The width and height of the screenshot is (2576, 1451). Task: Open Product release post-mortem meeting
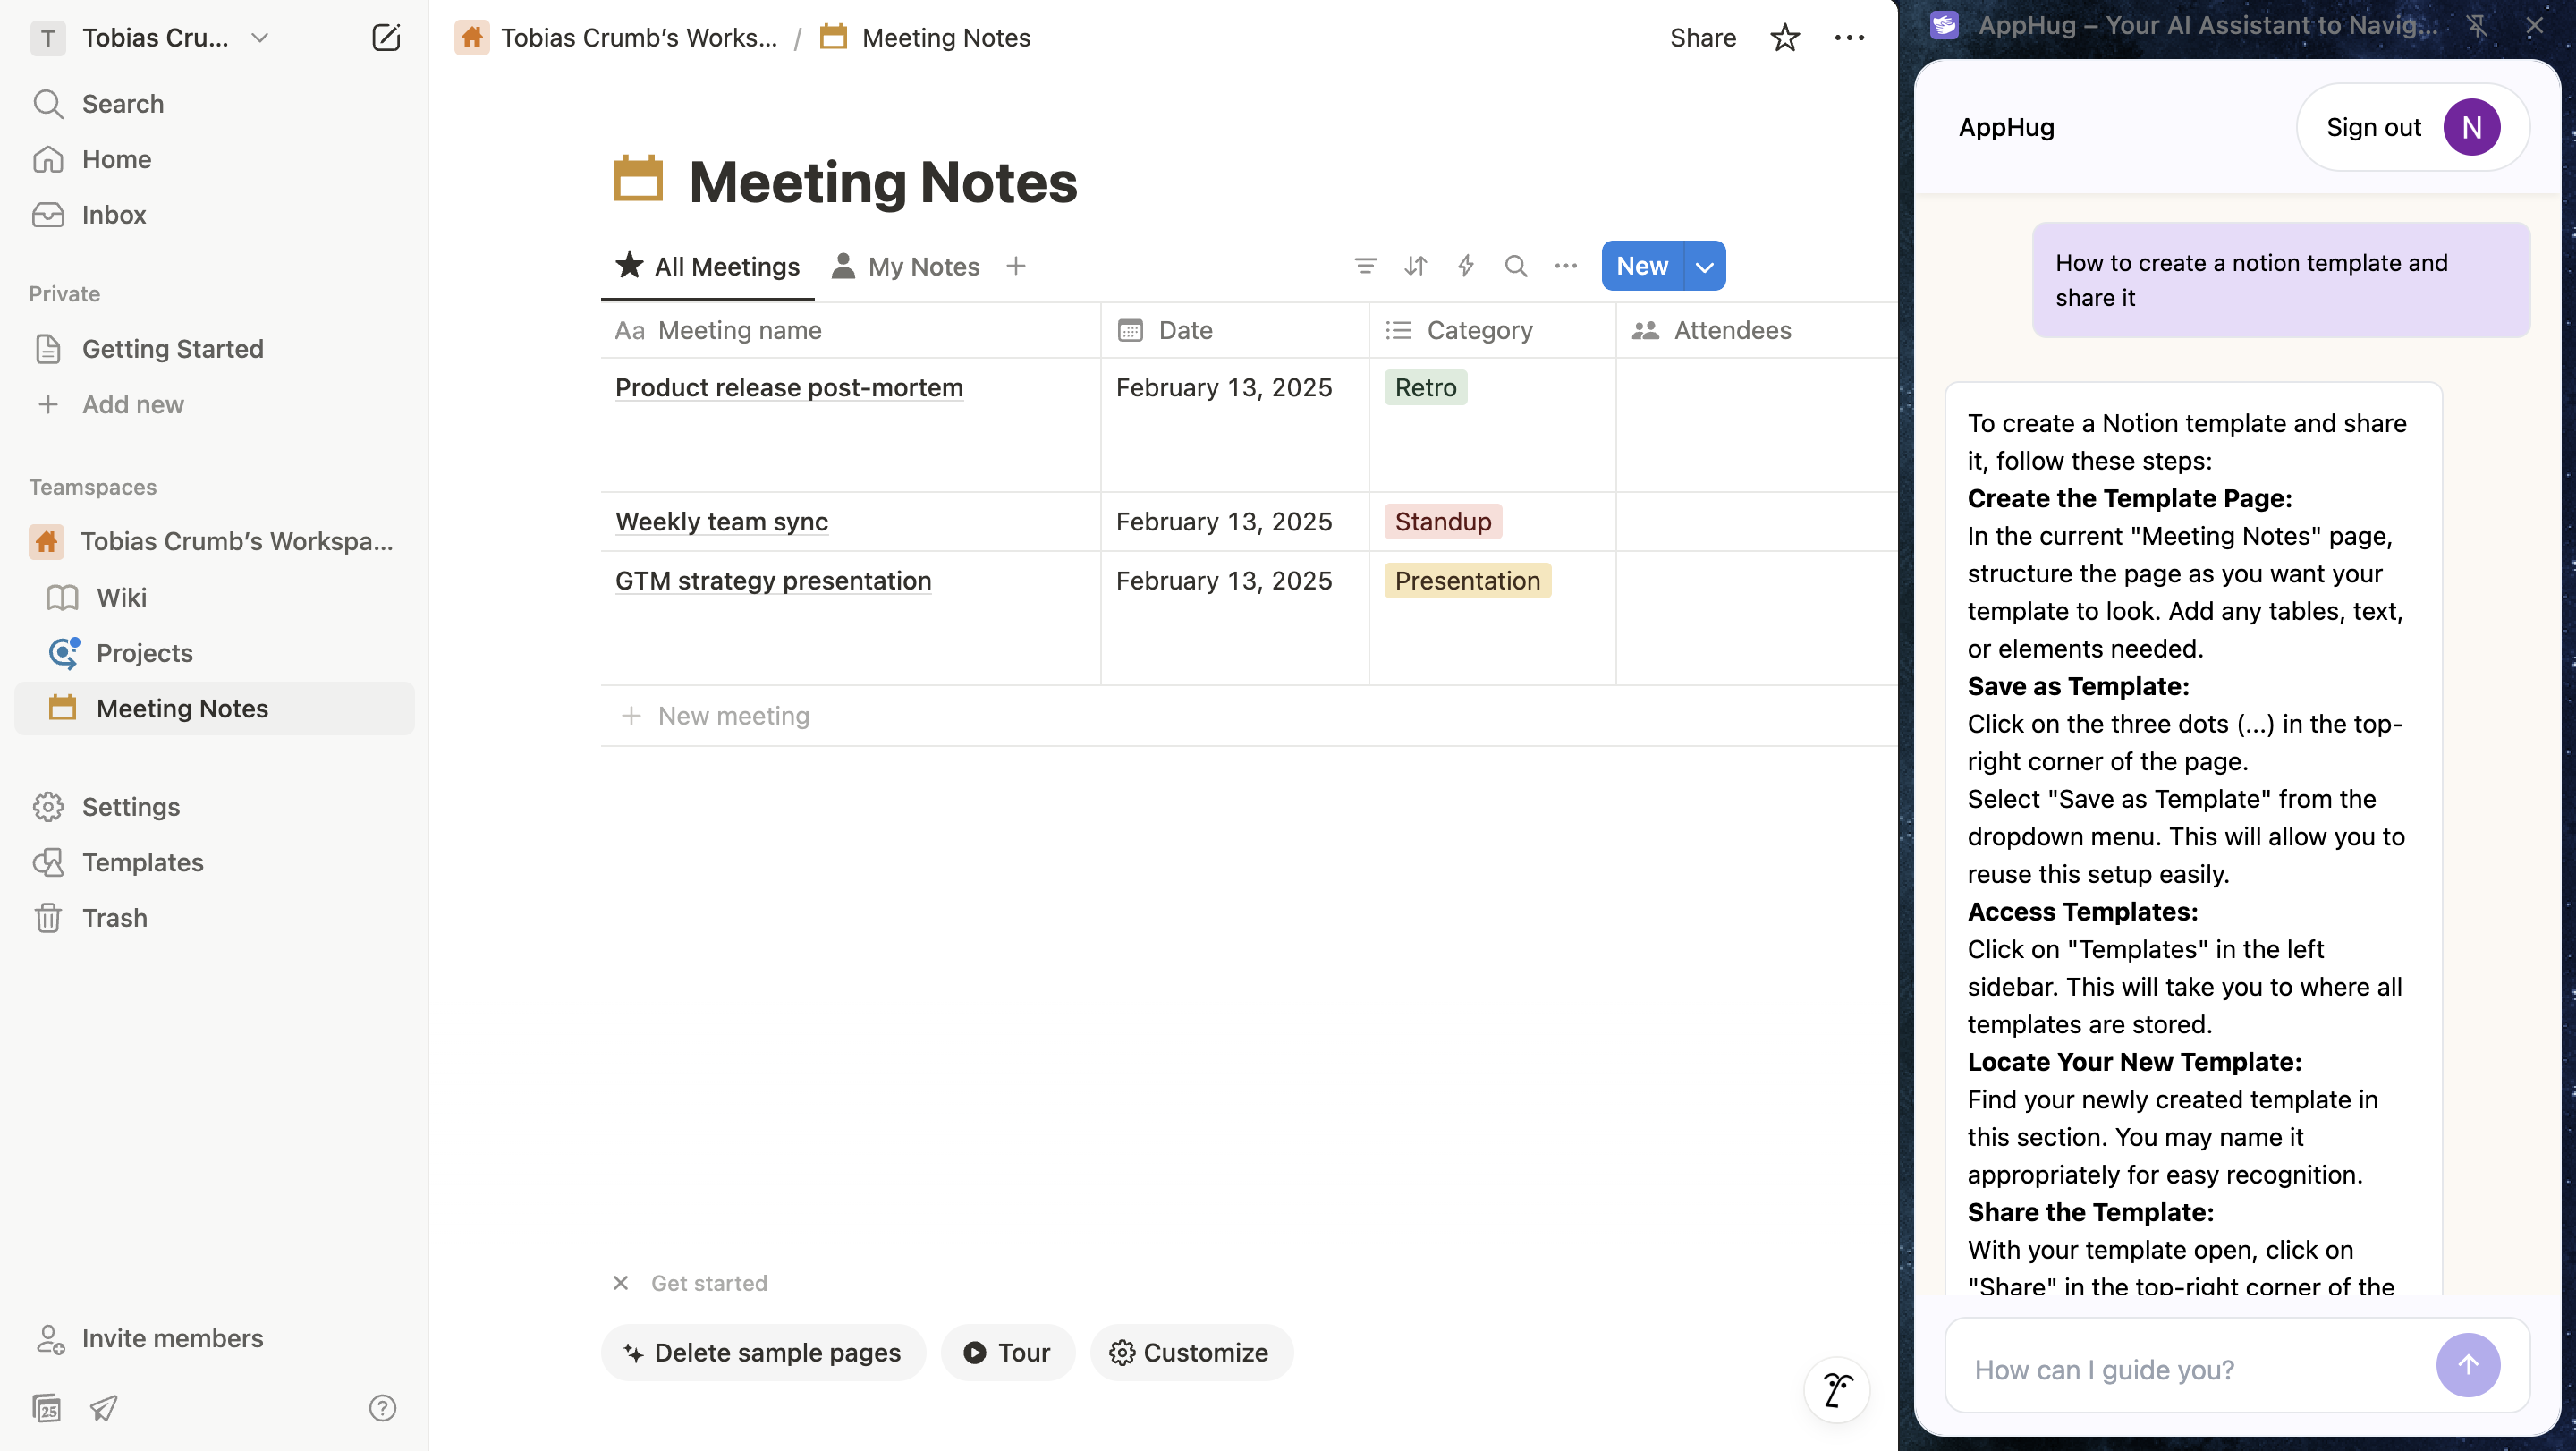[x=789, y=388]
